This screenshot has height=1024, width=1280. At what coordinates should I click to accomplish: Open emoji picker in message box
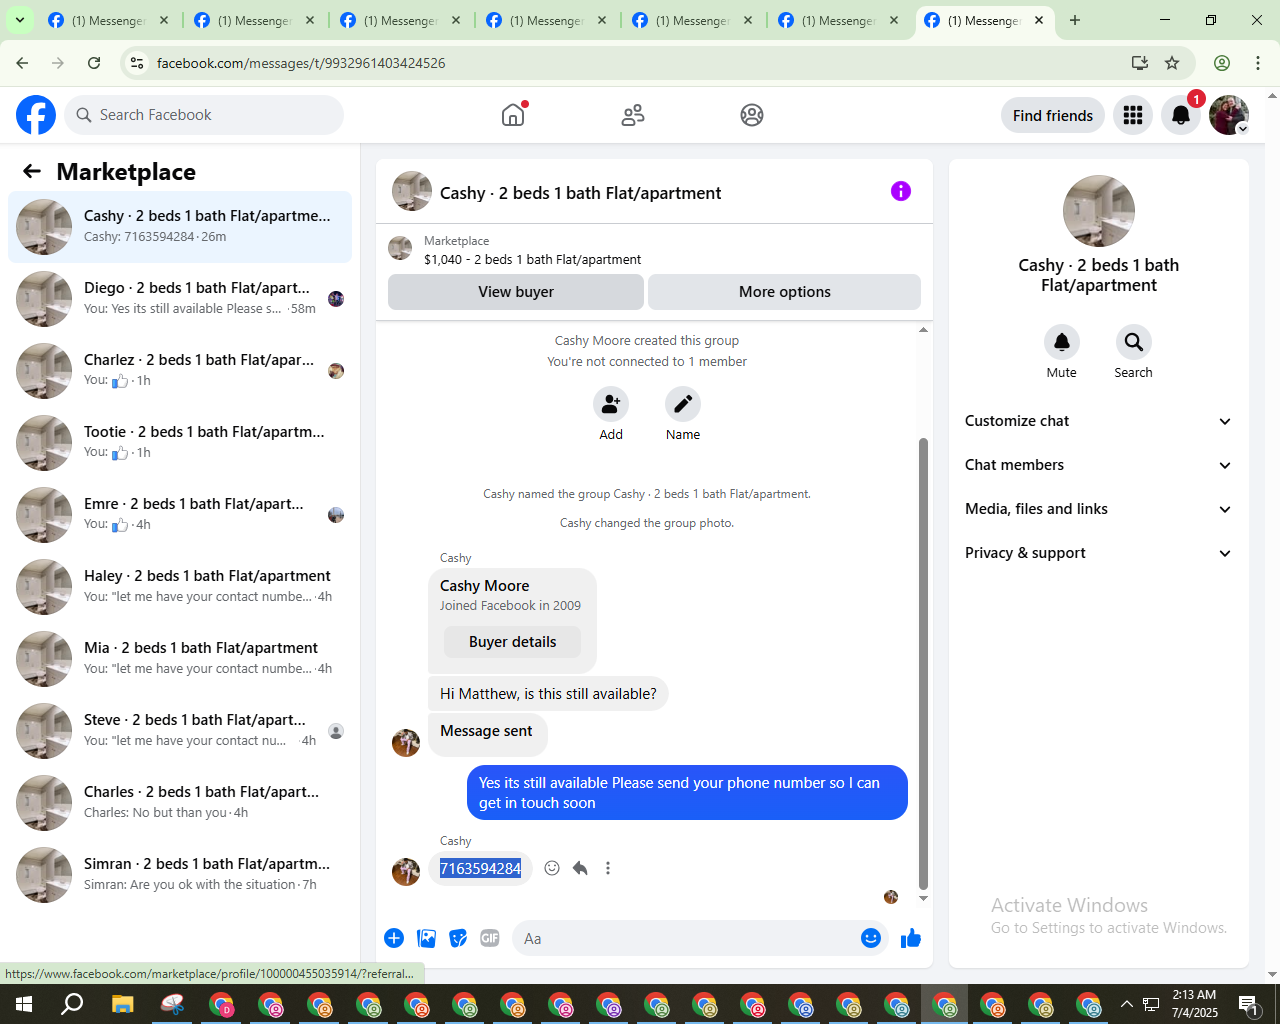(x=871, y=938)
